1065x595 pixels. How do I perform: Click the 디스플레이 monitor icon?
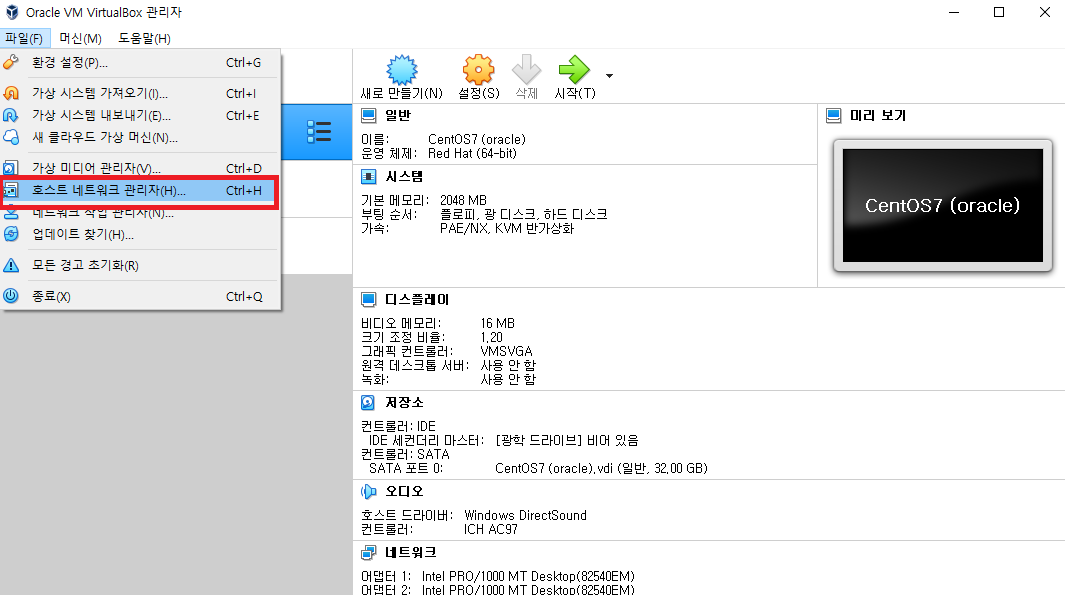click(x=368, y=300)
